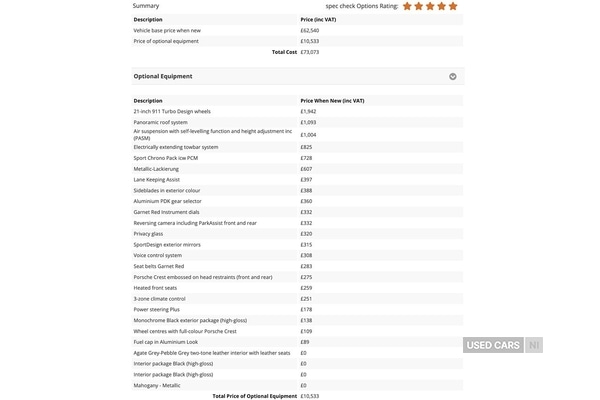The width and height of the screenshot is (600, 400).
Task: Click the Optional Equipment section header
Action: coord(163,76)
